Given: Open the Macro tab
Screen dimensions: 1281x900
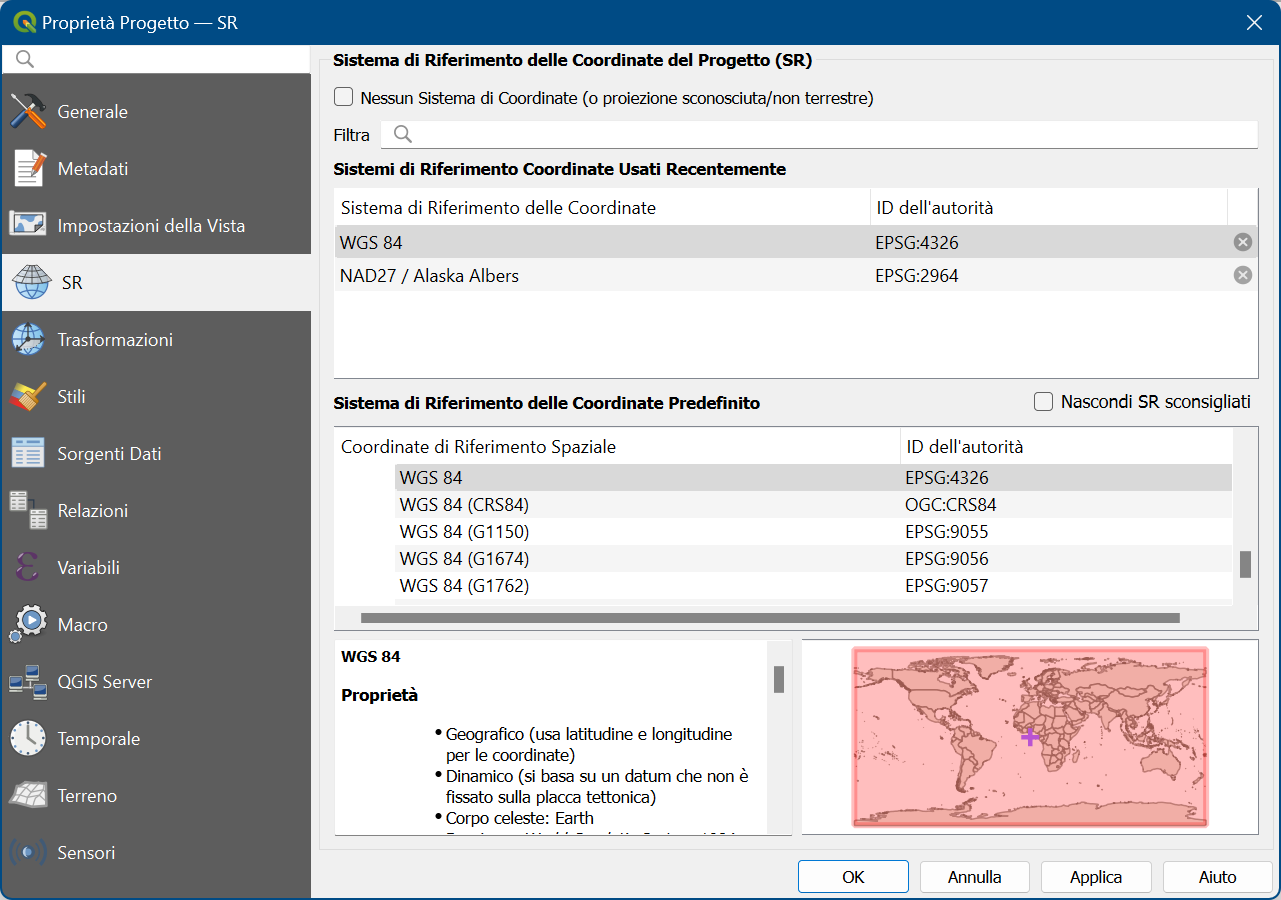Looking at the screenshot, I should pyautogui.click(x=155, y=625).
